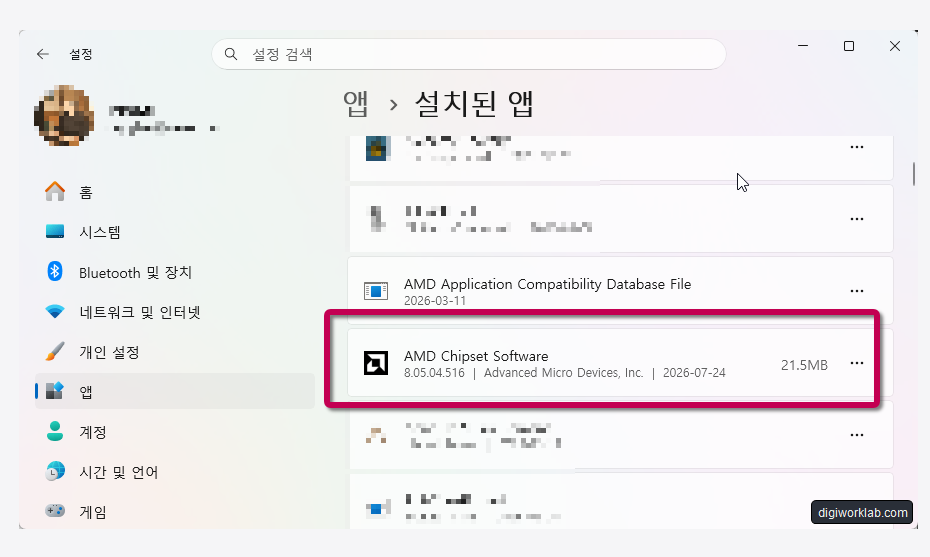Click the 8.05.04.516 version text
The width and height of the screenshot is (930, 557).
434,373
